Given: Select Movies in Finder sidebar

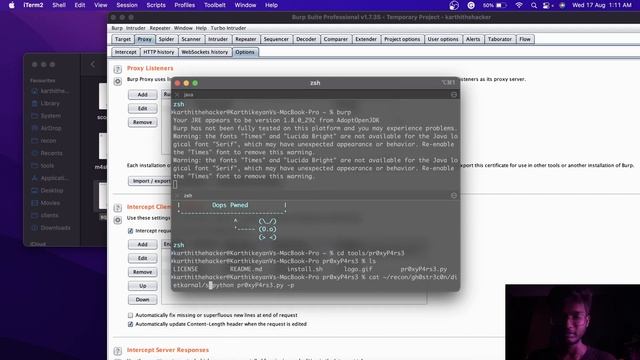Looking at the screenshot, I should coord(50,203).
